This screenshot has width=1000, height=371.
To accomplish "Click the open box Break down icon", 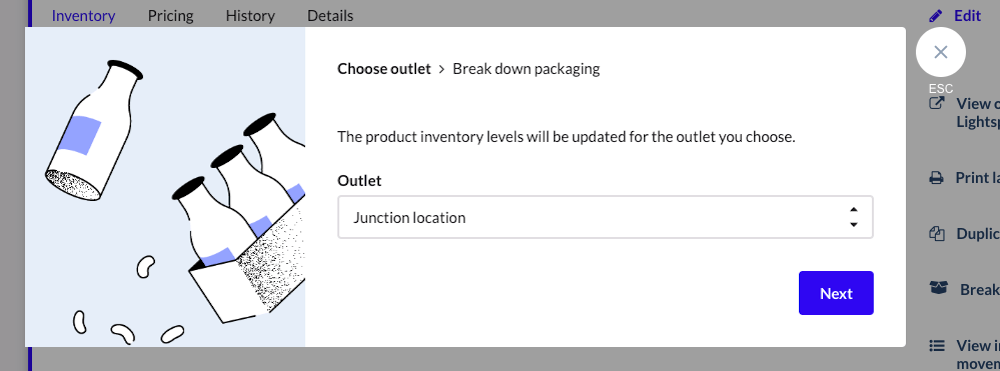I will coord(938,289).
